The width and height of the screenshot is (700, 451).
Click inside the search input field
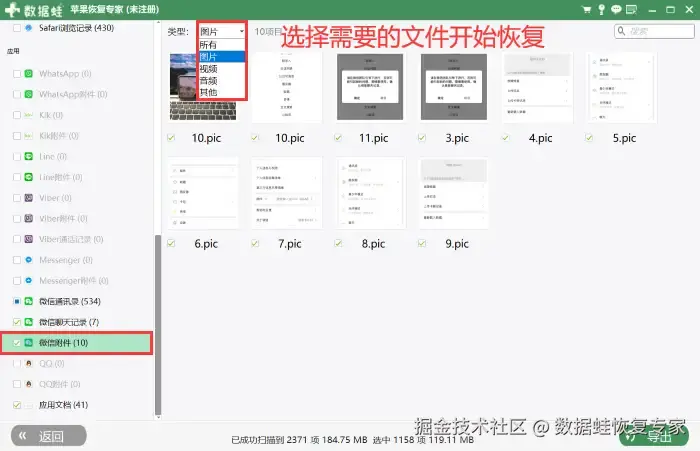pyautogui.click(x=654, y=31)
